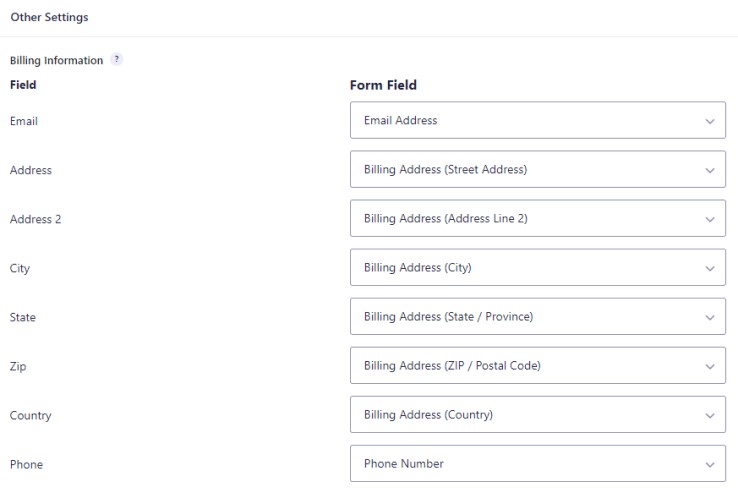This screenshot has height=493, width=738.
Task: Click the Billing Information help icon
Action: (116, 59)
